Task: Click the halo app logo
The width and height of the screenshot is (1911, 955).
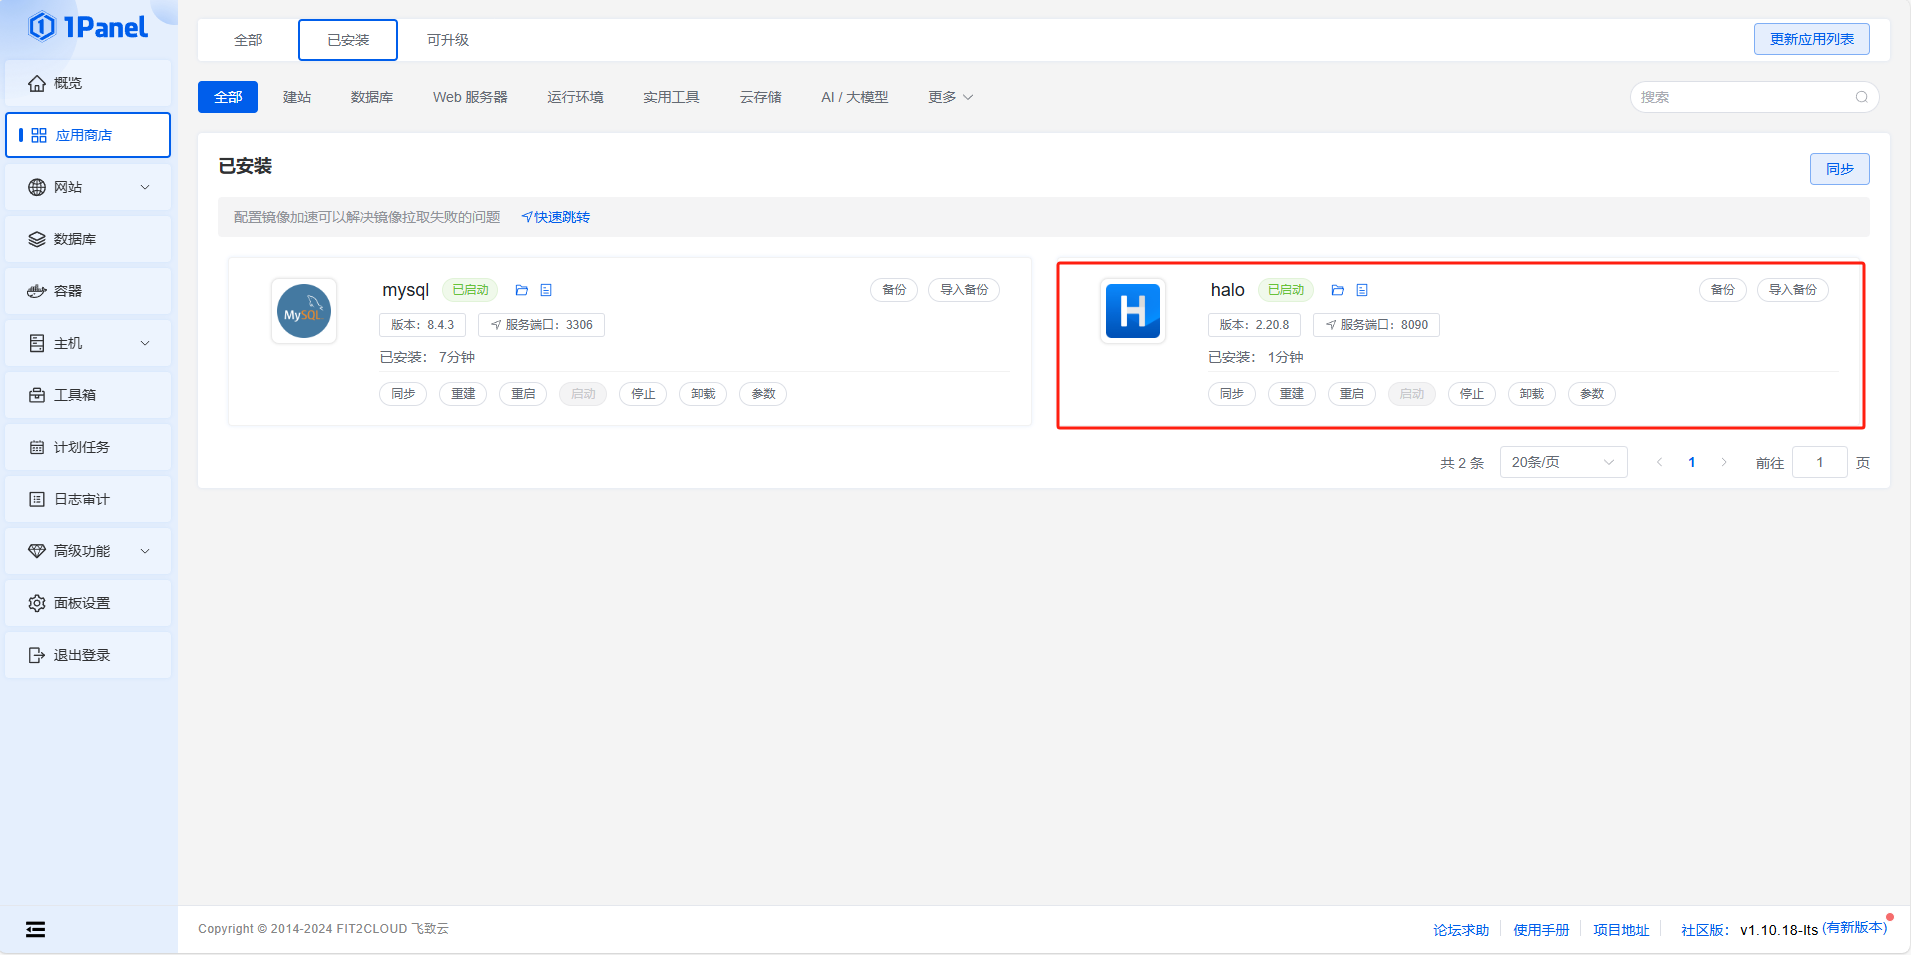Action: click(x=1133, y=311)
